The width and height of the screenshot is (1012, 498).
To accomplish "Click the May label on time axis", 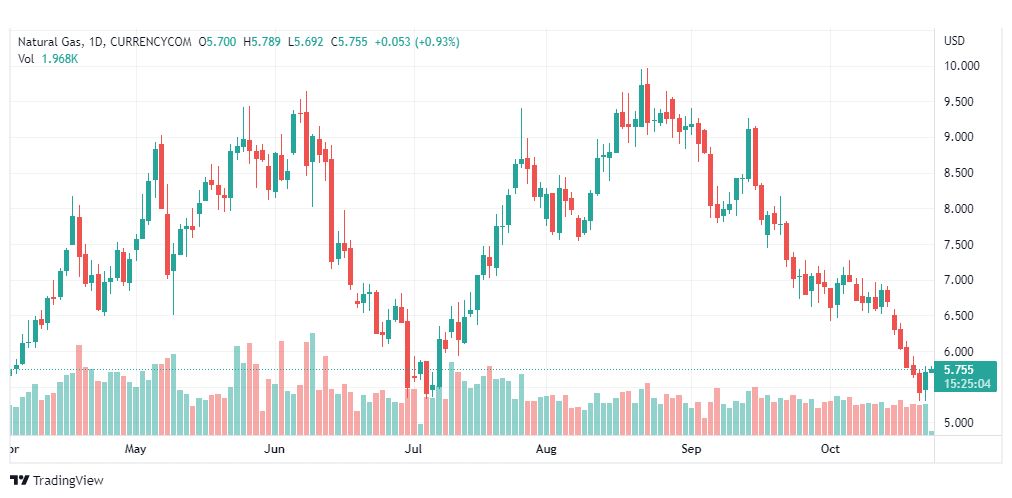I will [137, 450].
